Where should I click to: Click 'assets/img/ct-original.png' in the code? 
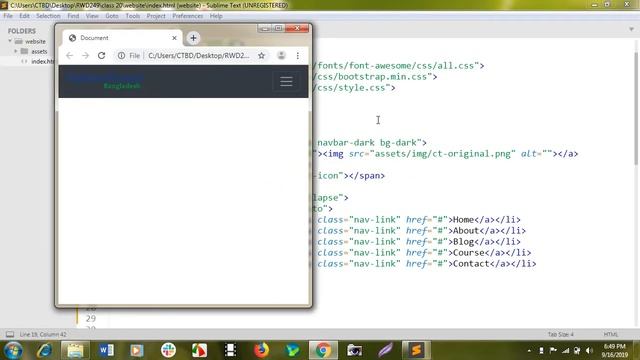tap(442, 154)
